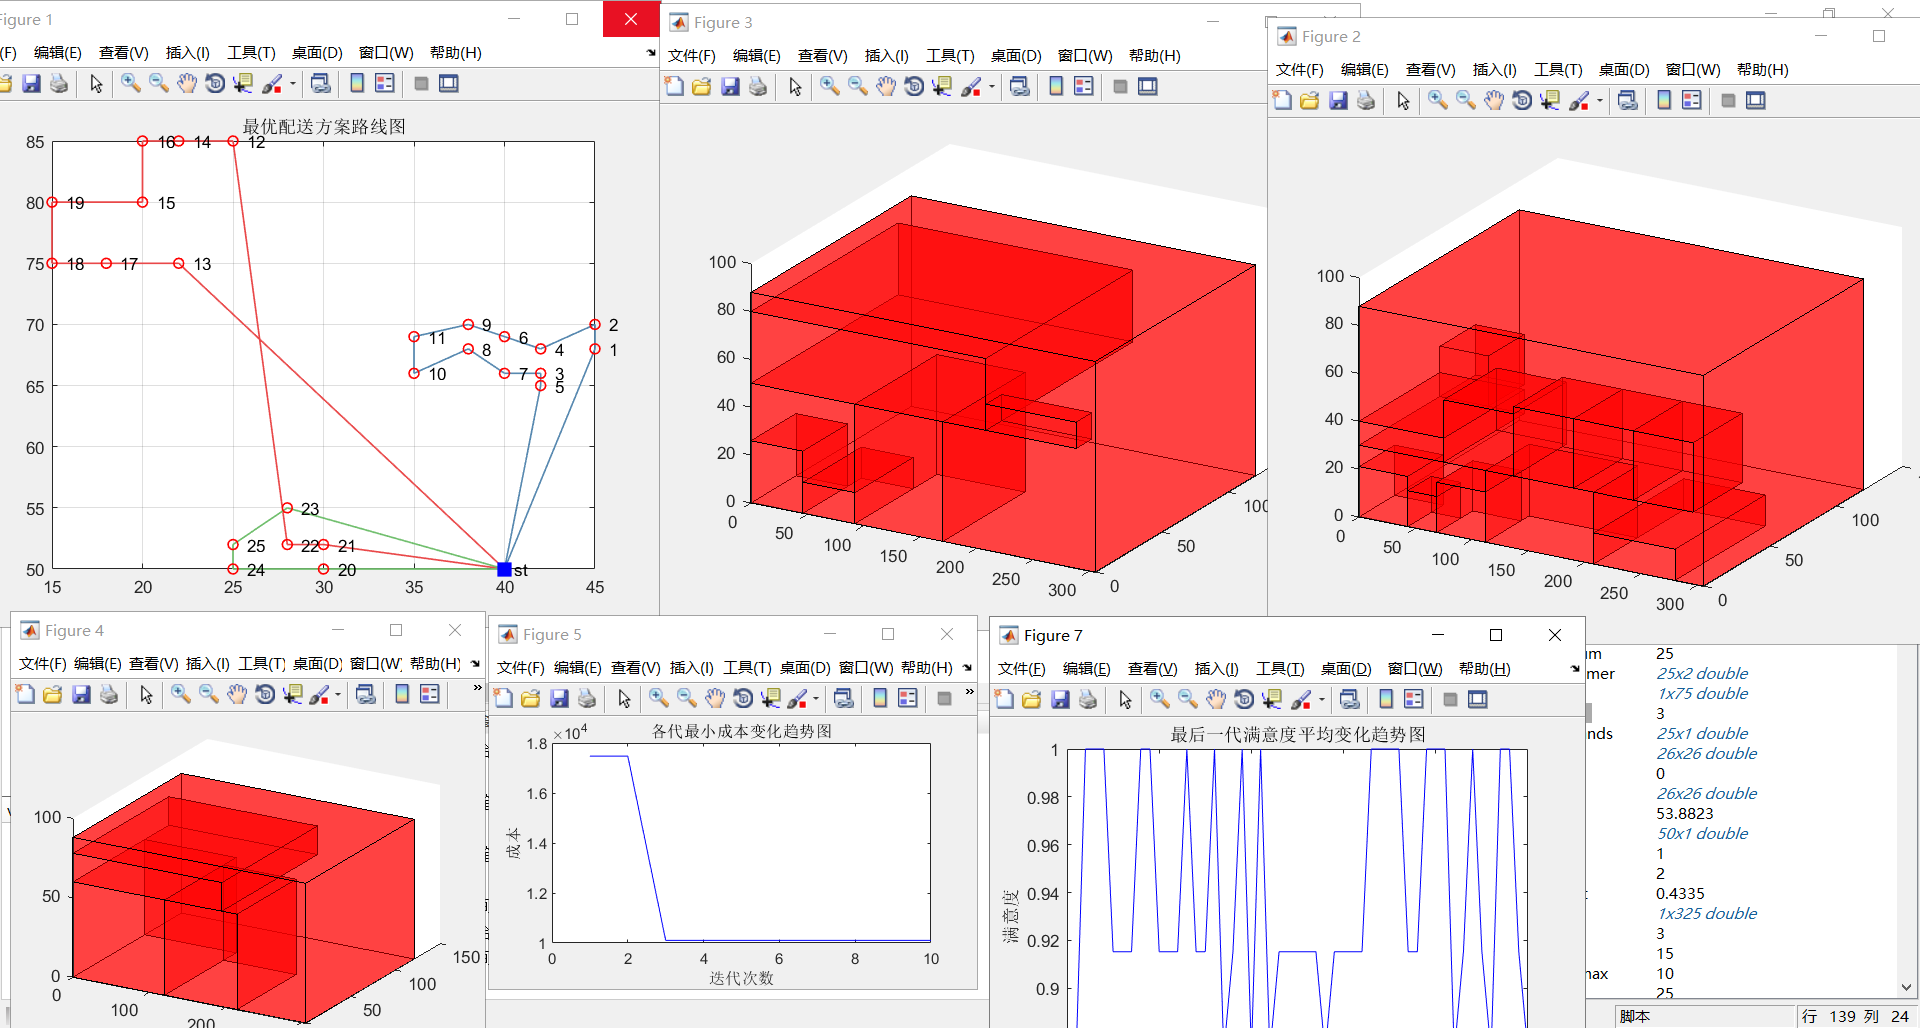Open the 50x1 double workspace variable
The width and height of the screenshot is (1920, 1028).
click(x=1703, y=833)
